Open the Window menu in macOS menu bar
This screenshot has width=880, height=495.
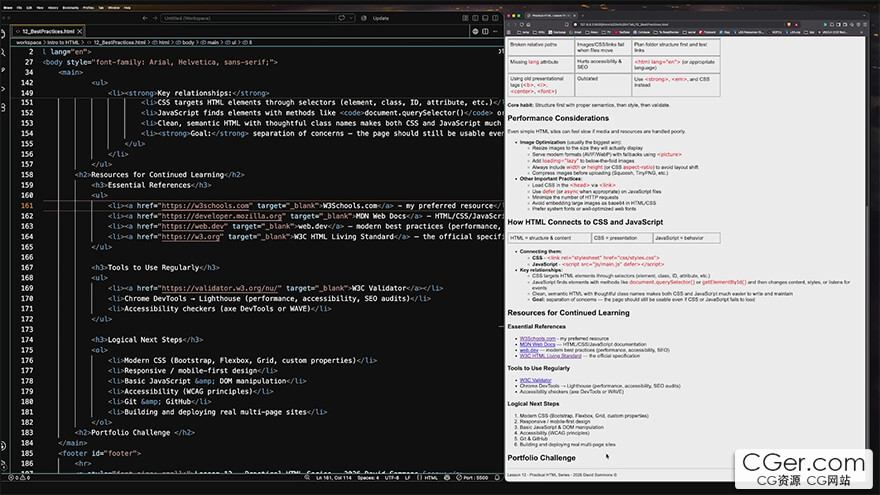click(113, 8)
